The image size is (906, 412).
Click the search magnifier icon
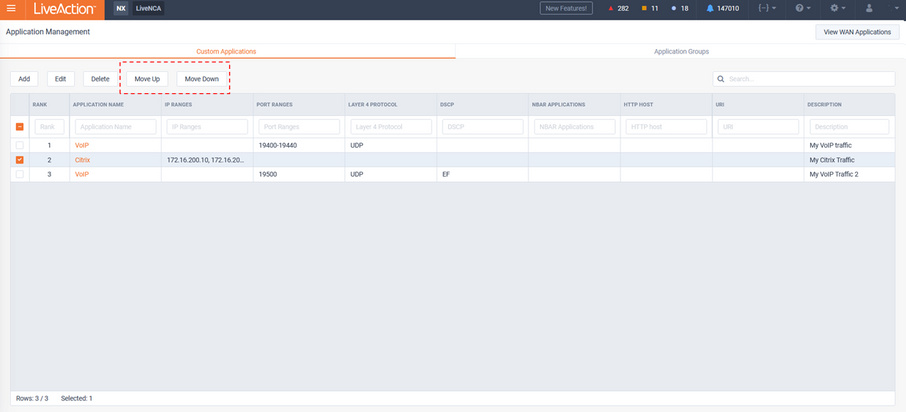[x=721, y=79]
